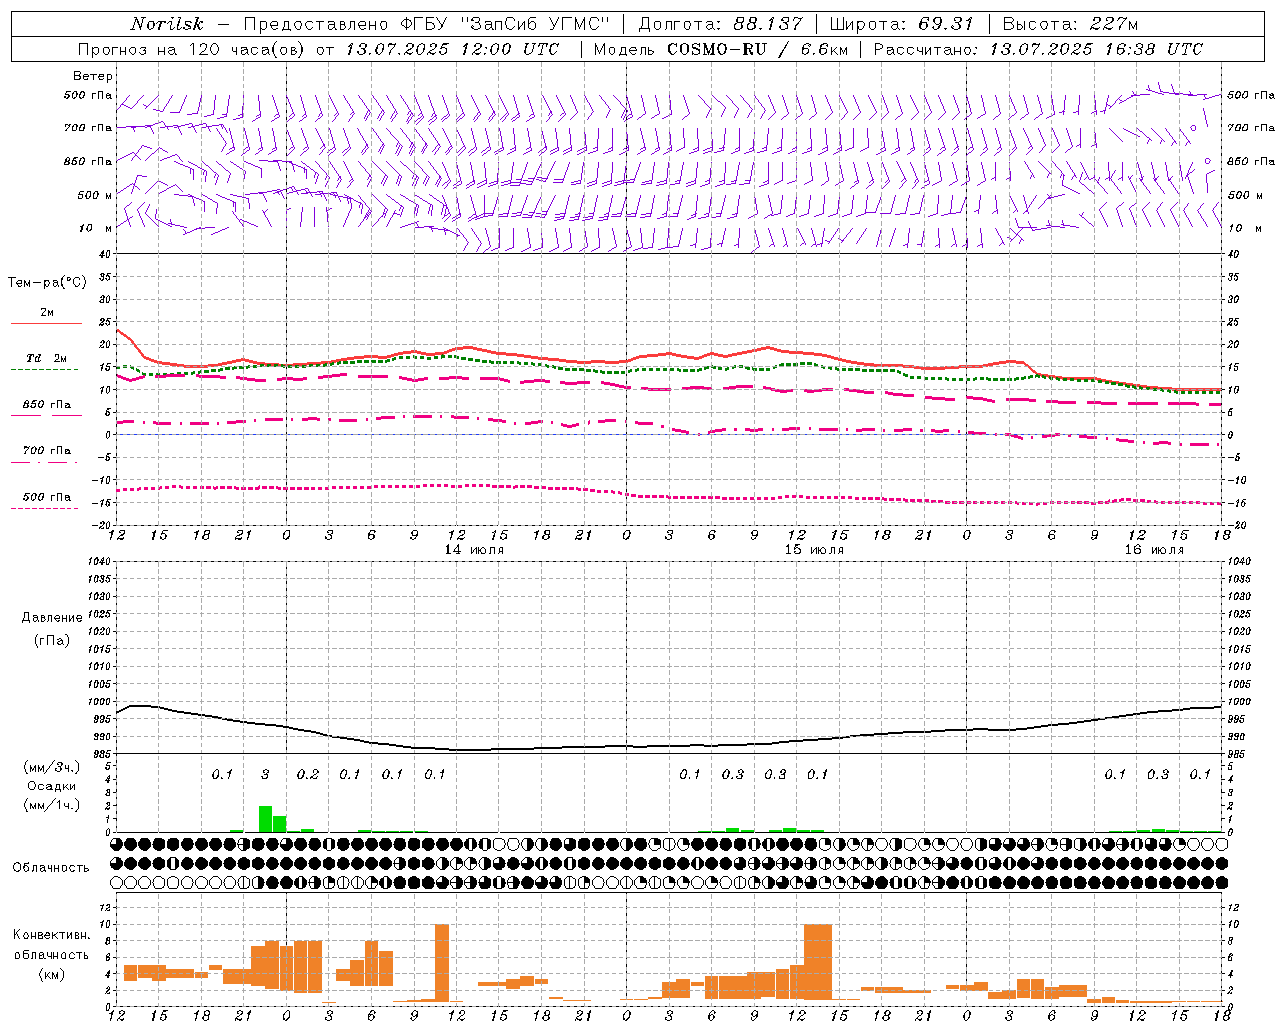
Task: Click the 850 гПа temperature legend line
Action: click(46, 415)
